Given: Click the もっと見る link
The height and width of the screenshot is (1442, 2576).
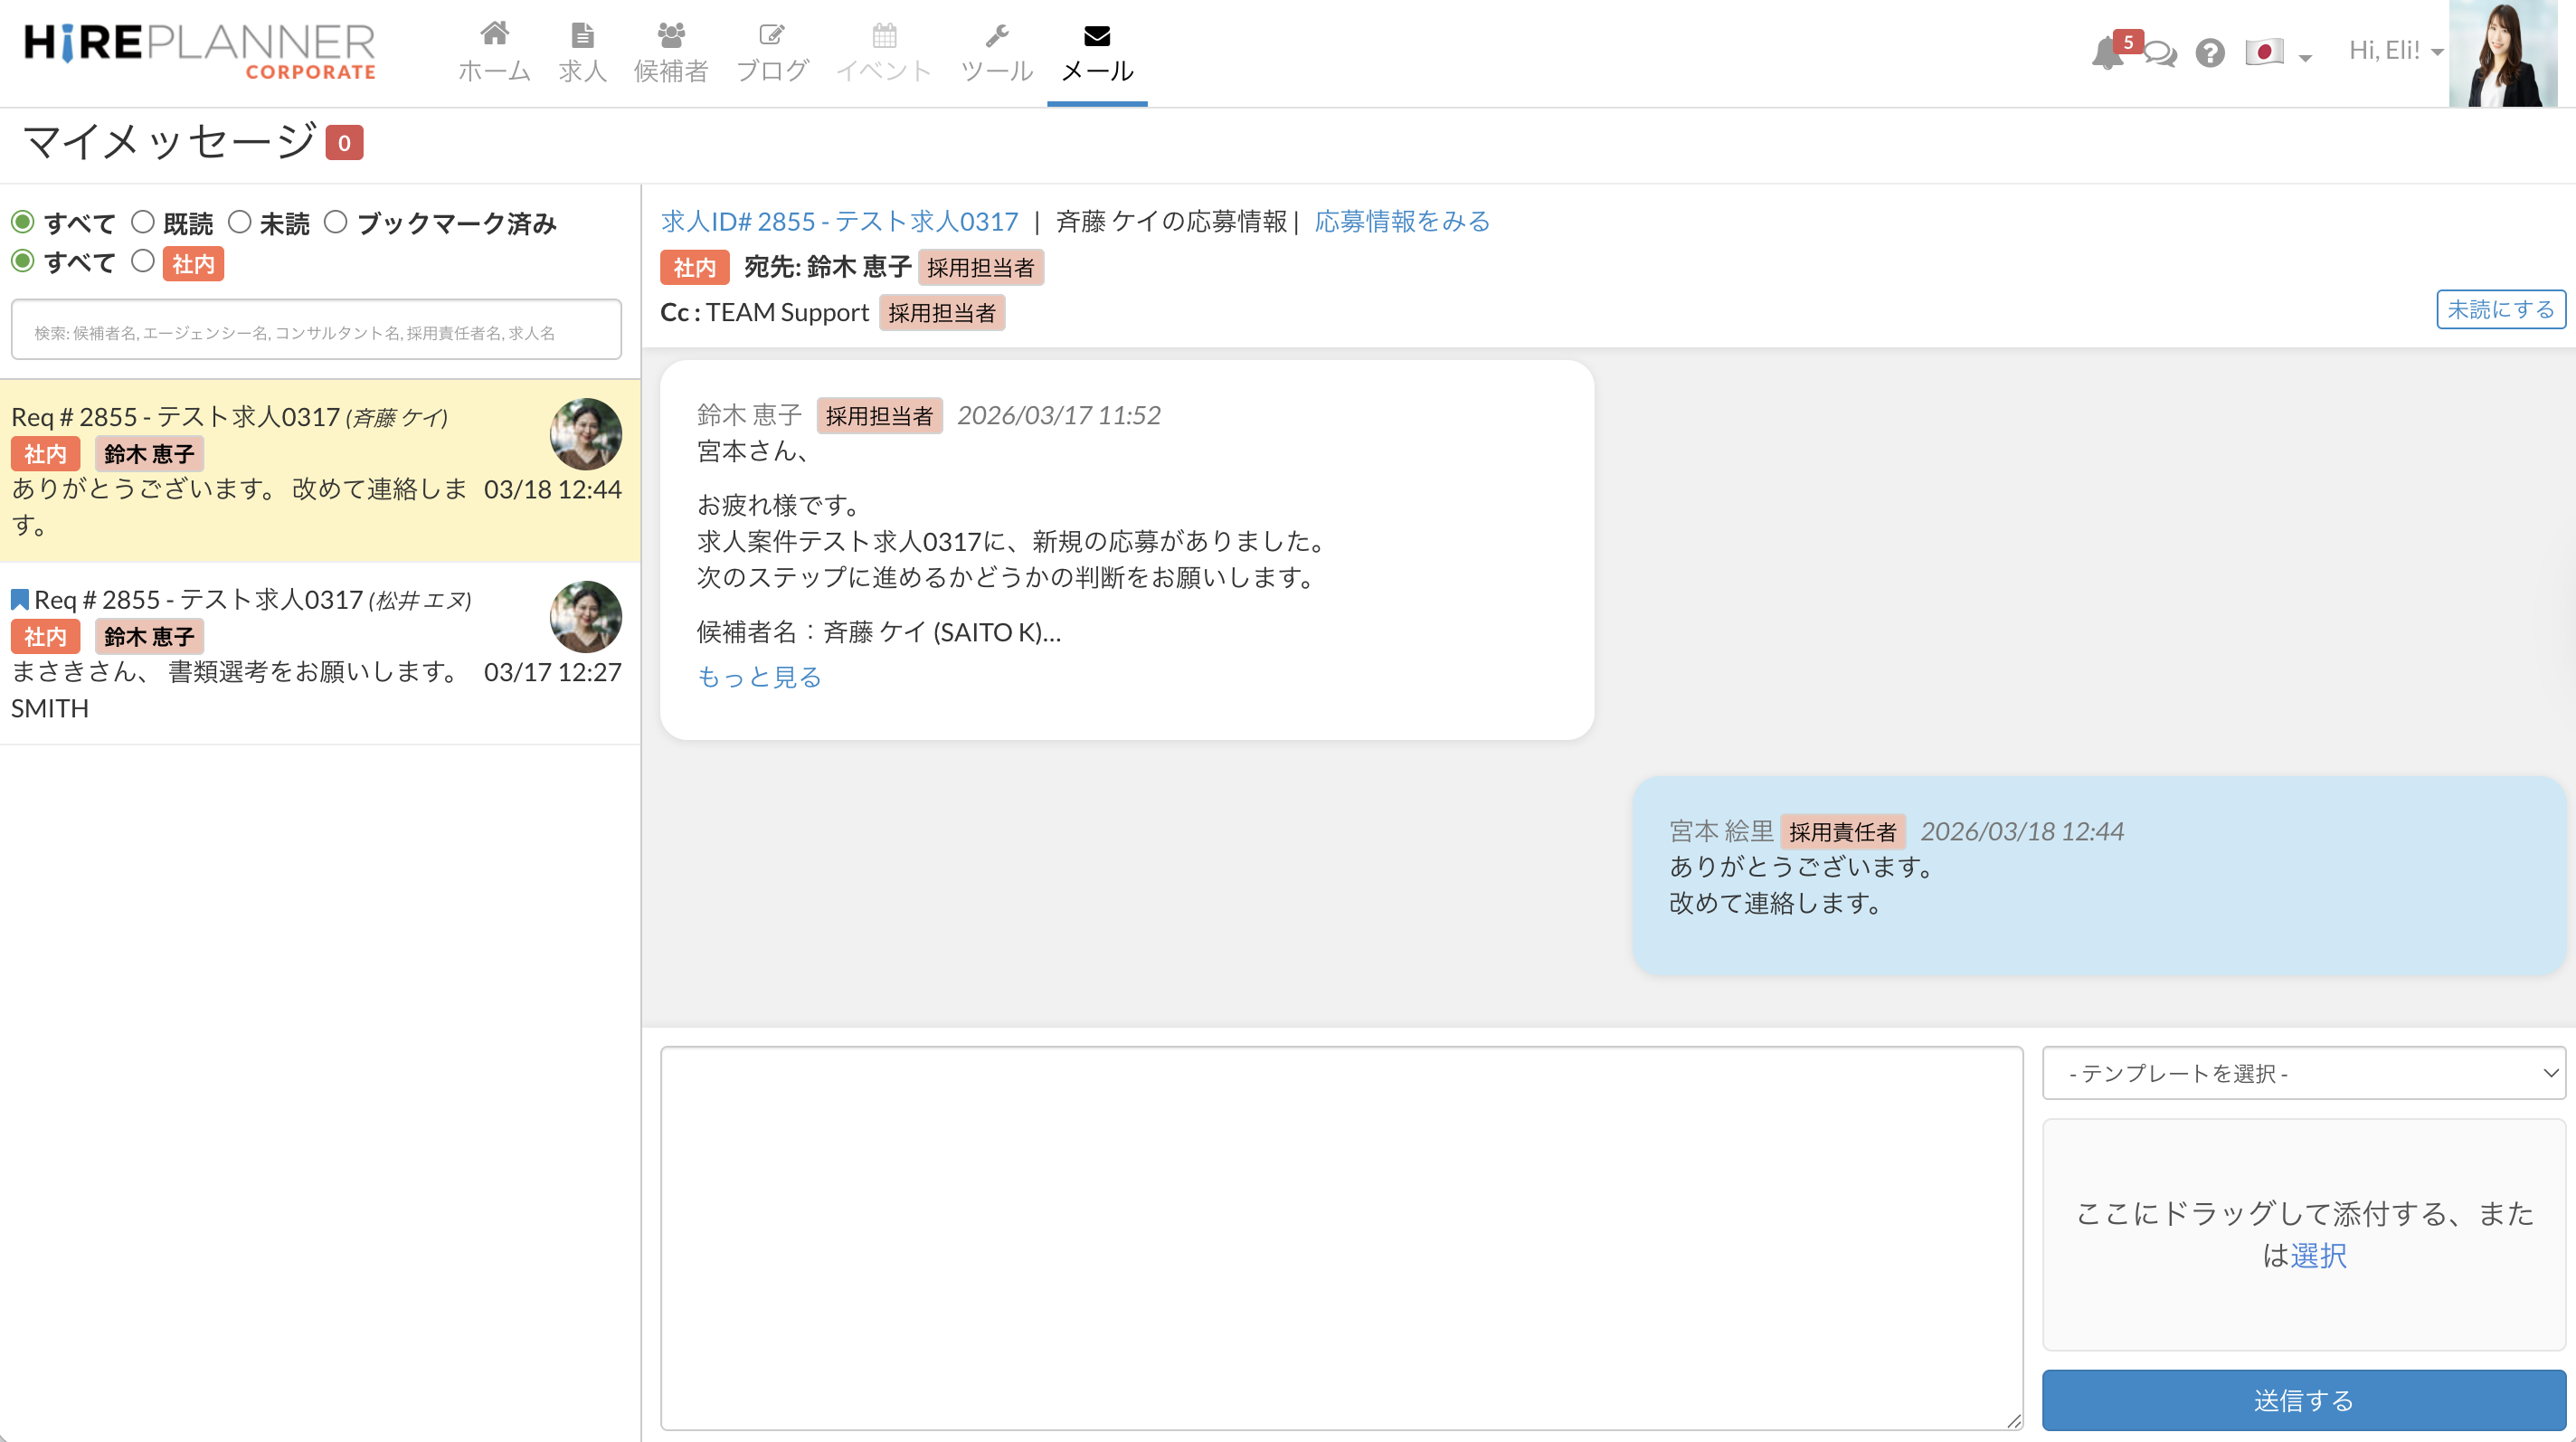Looking at the screenshot, I should tap(759, 677).
